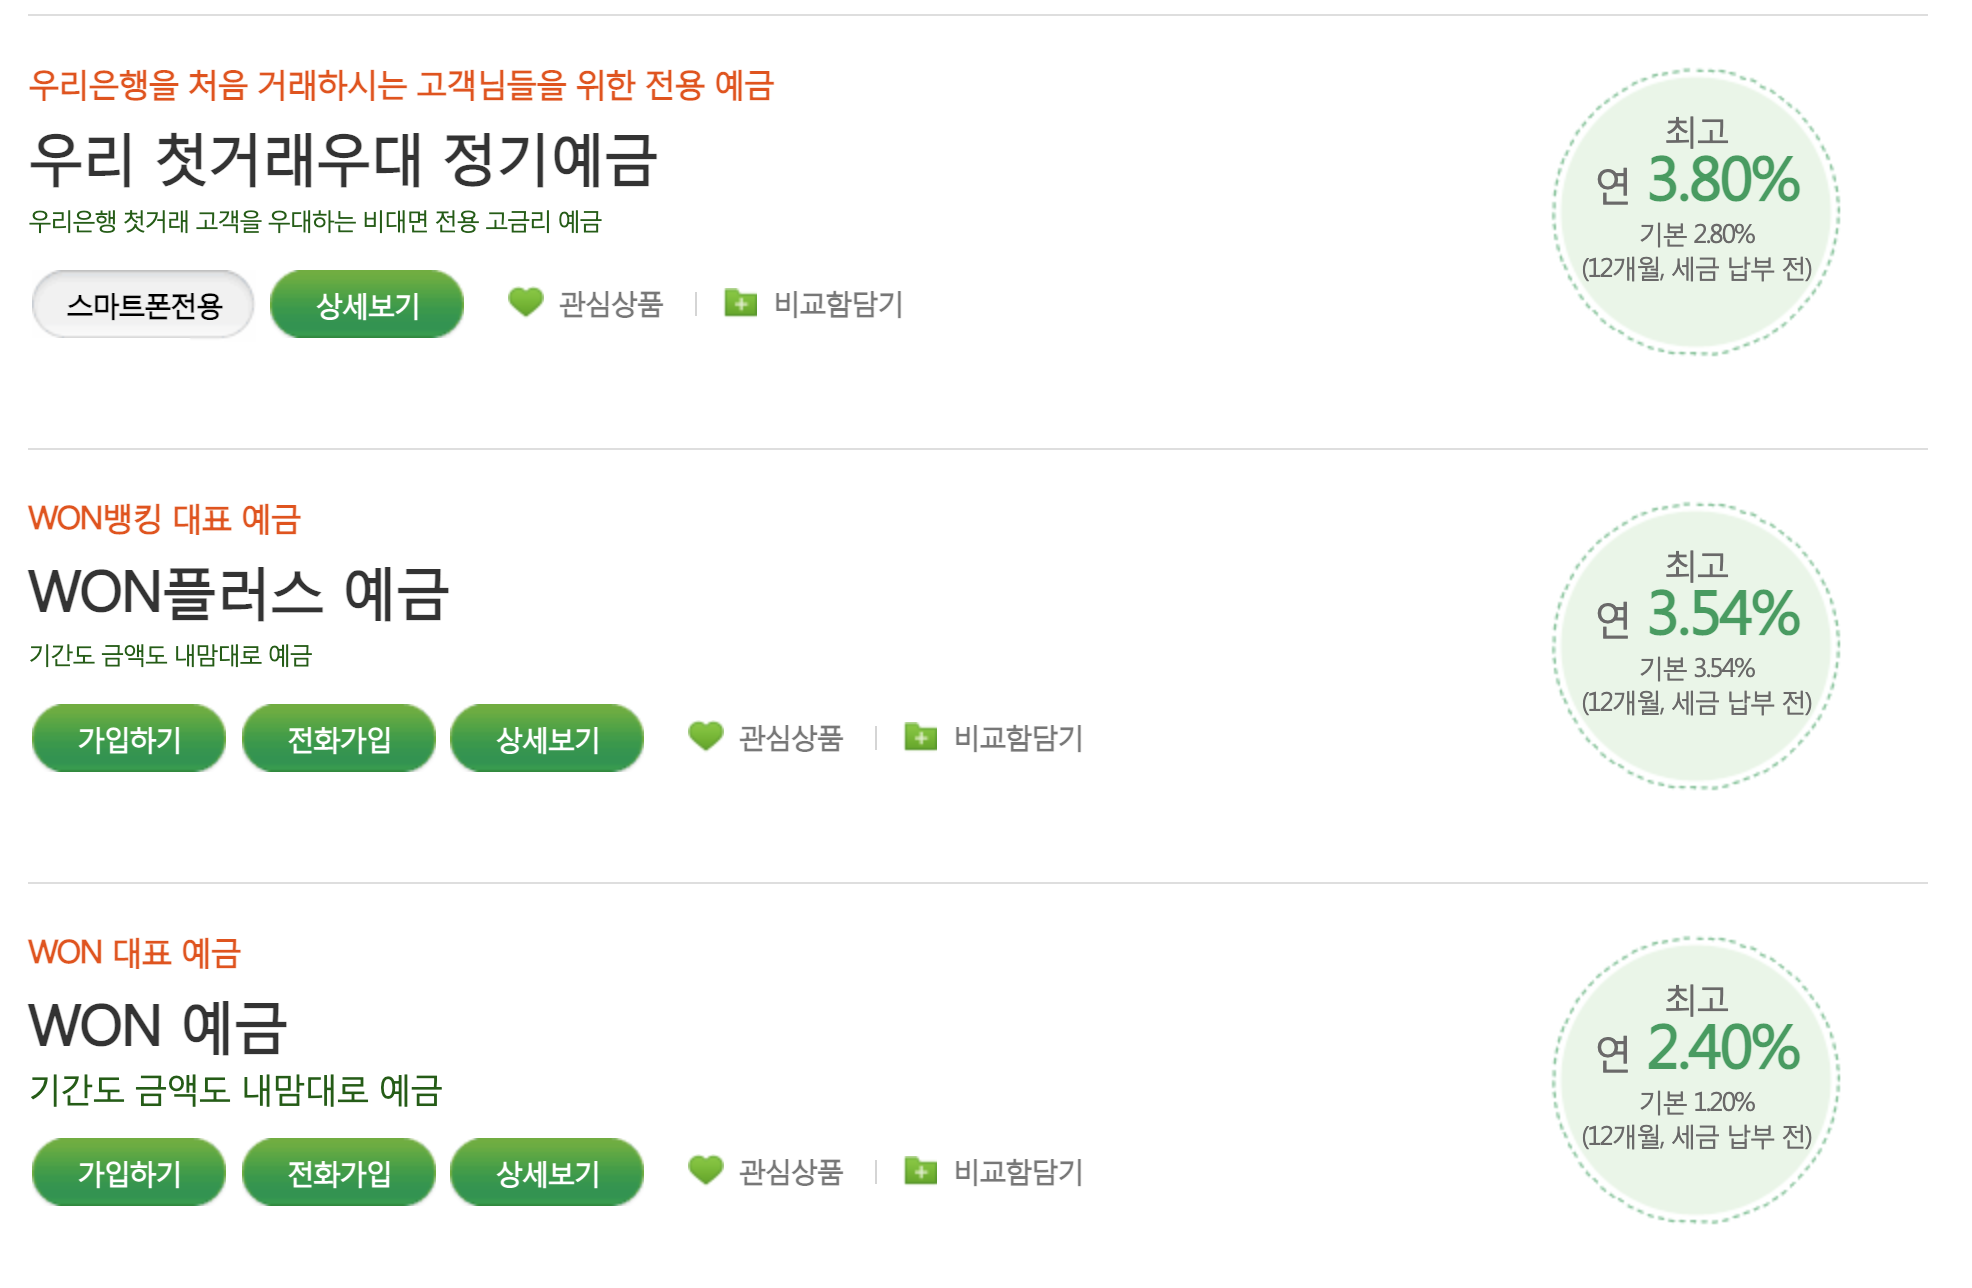
Task: Click 전화가입 for WON 예금
Action: (338, 1170)
